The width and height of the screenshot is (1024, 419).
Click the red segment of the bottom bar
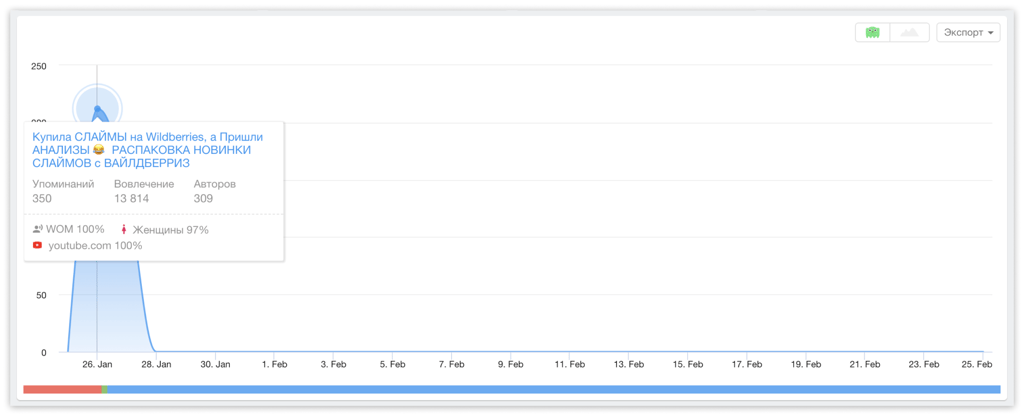click(60, 390)
